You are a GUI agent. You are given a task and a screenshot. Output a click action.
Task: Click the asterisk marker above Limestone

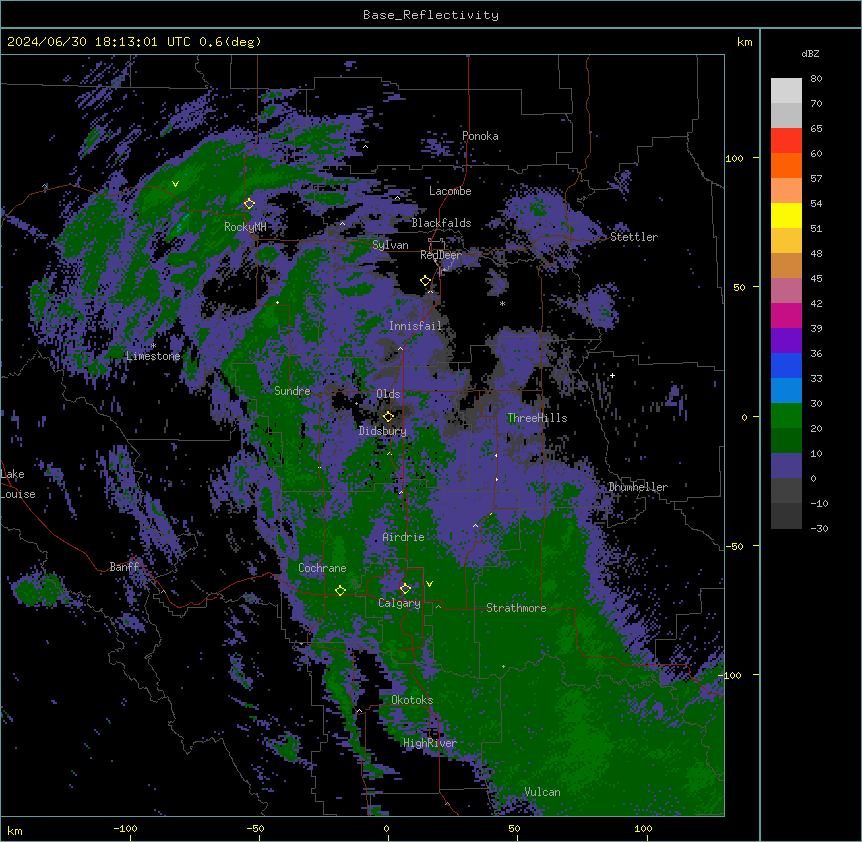coord(154,346)
